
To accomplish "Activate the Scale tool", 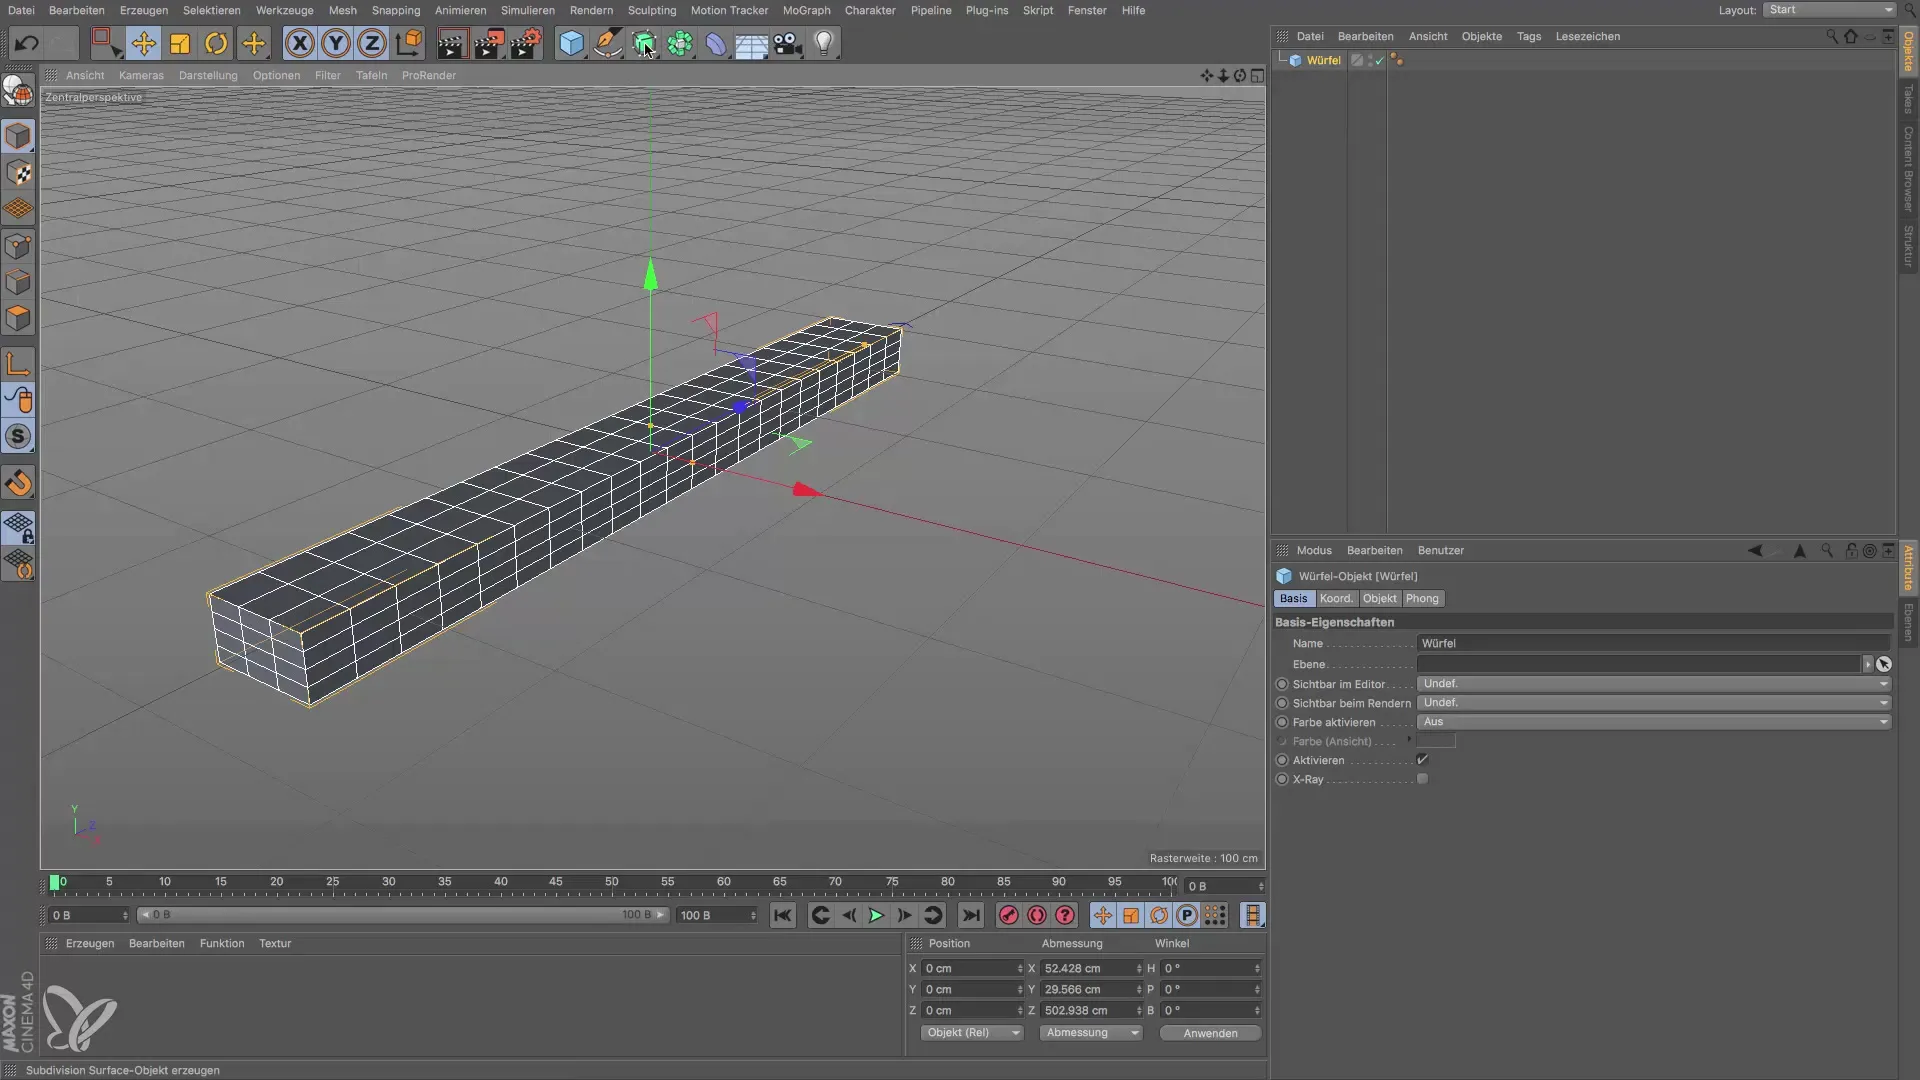I will point(180,44).
